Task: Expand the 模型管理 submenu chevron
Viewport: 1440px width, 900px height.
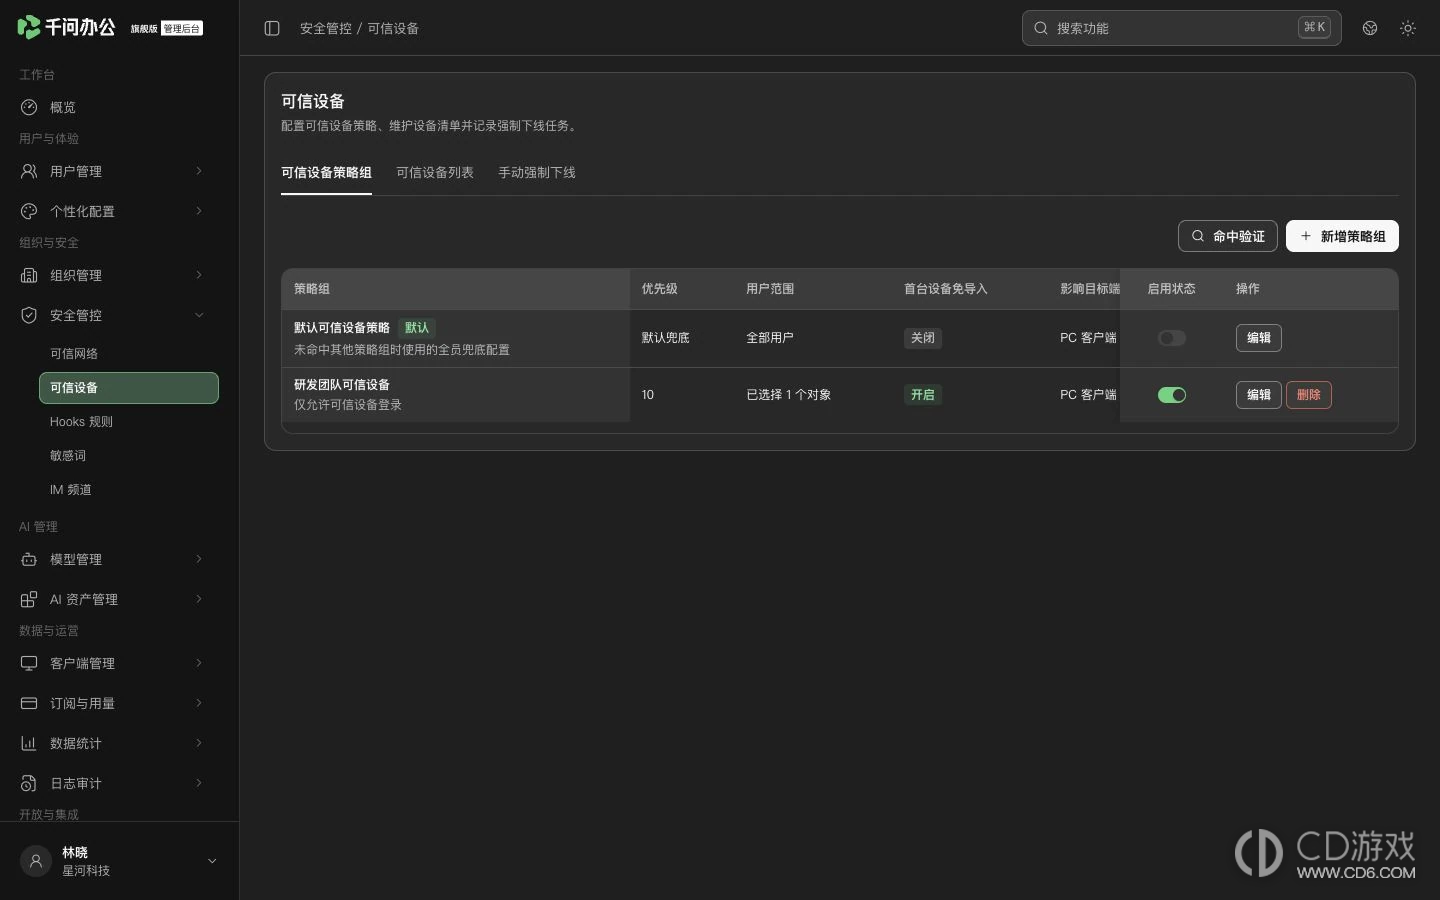Action: [199, 559]
